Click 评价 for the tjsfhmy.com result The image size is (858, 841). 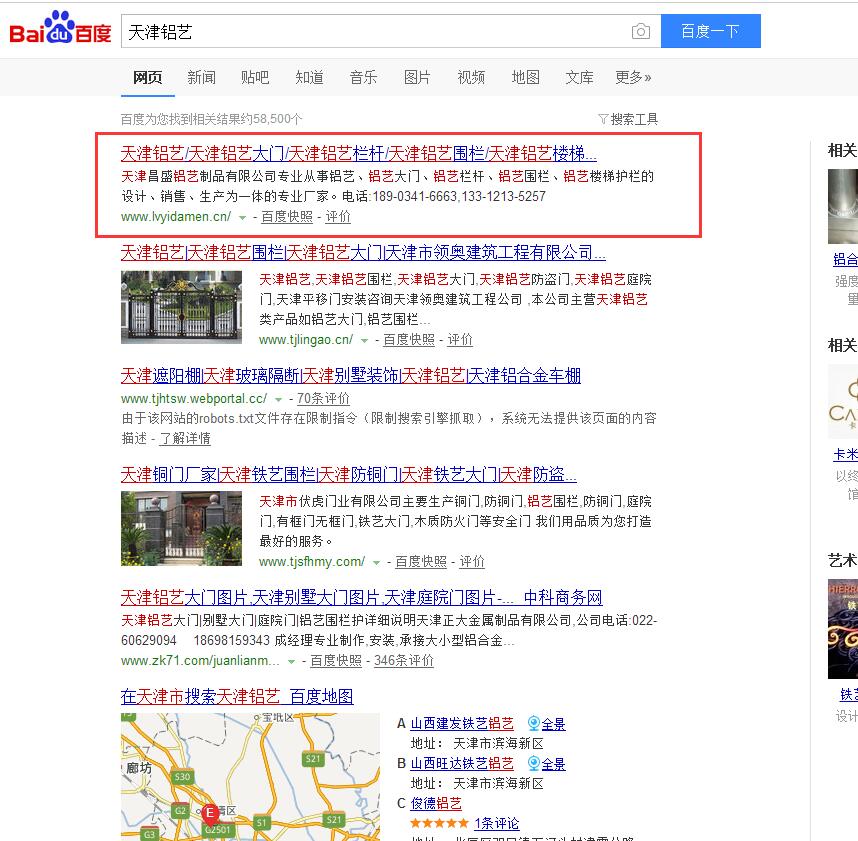click(x=472, y=561)
